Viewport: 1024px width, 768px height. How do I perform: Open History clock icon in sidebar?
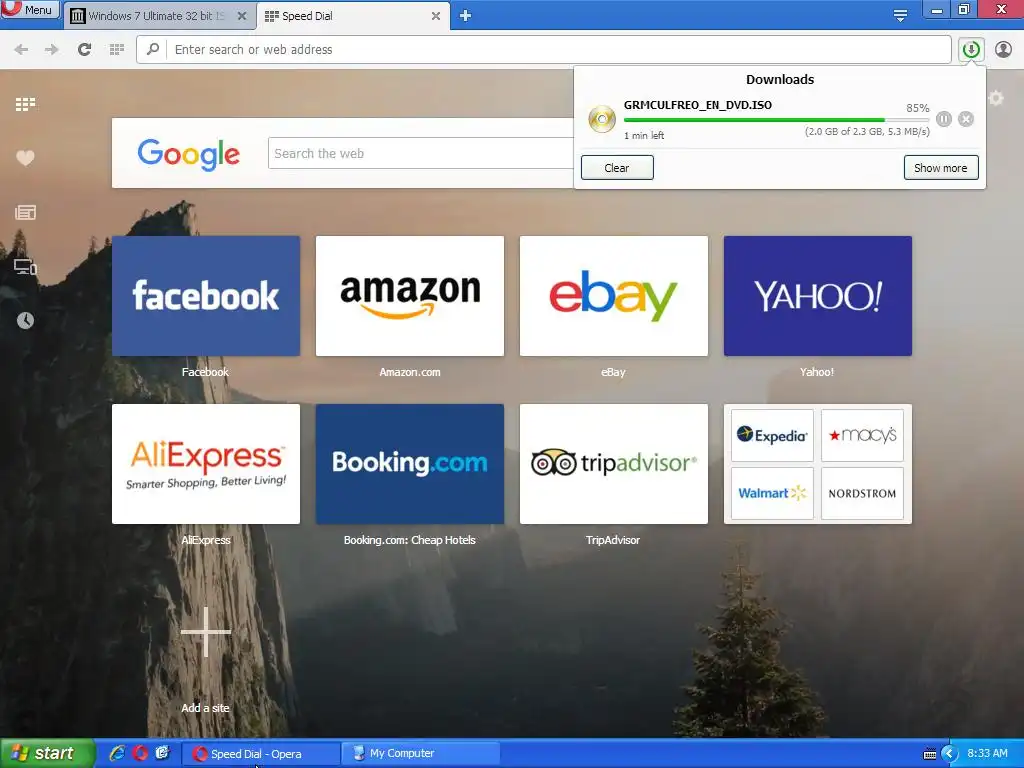click(x=25, y=320)
